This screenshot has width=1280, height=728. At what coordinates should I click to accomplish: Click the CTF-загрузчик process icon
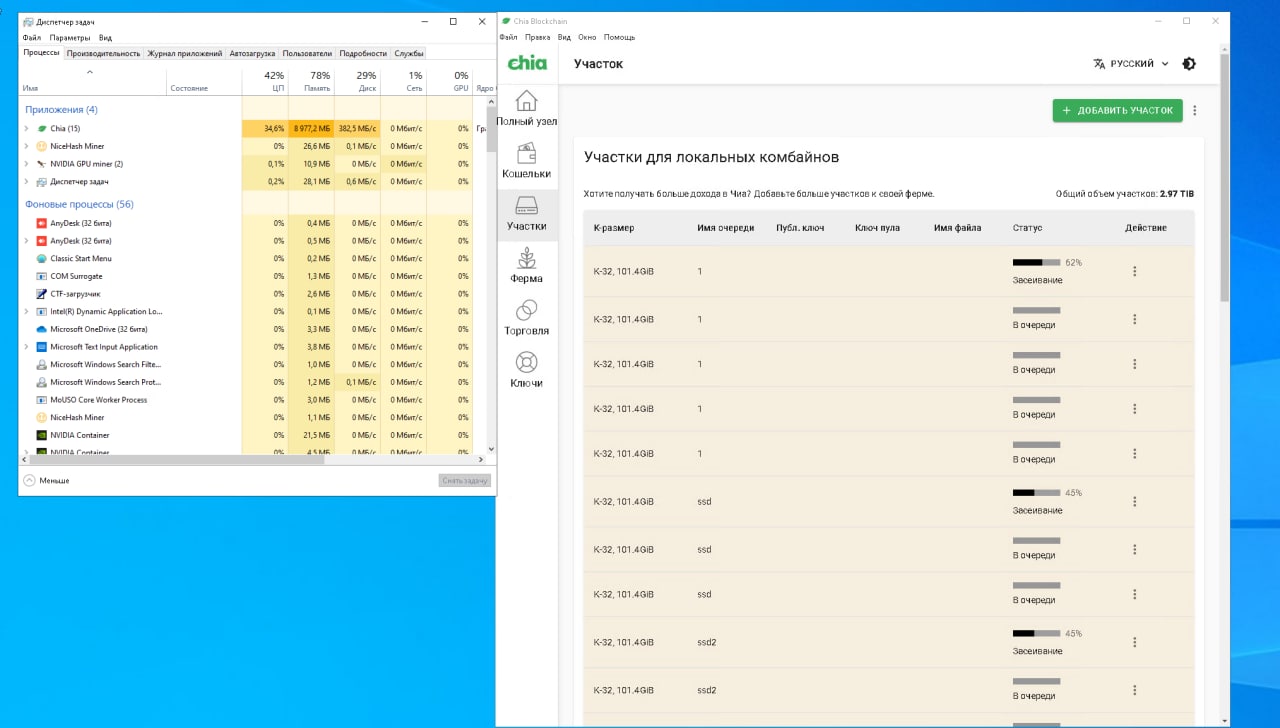[x=41, y=294]
